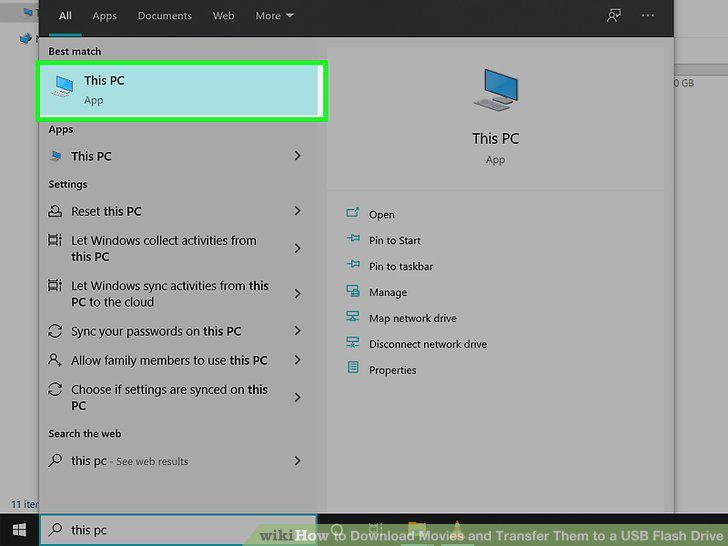Viewport: 728px width, 546px height.
Task: Open the This PC best match result
Action: click(x=182, y=91)
